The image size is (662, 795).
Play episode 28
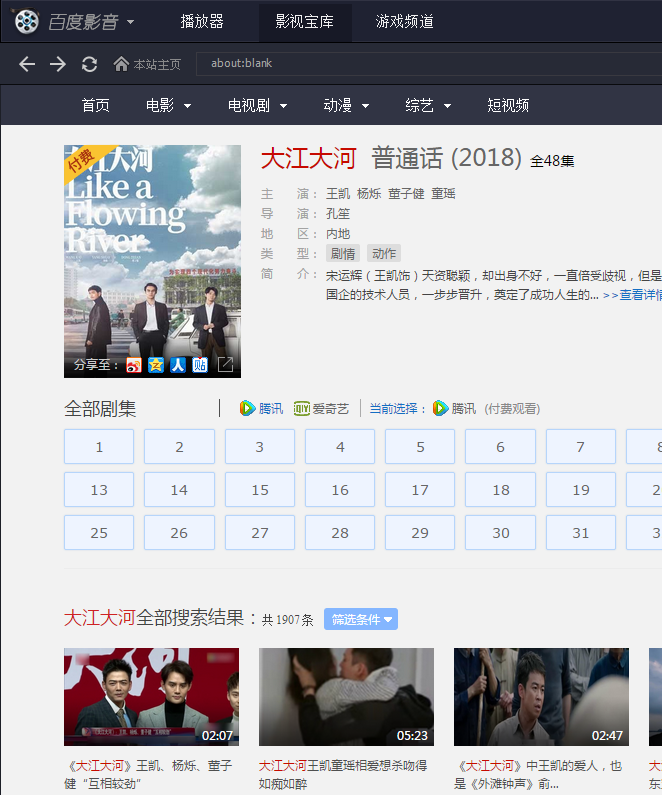click(x=340, y=533)
